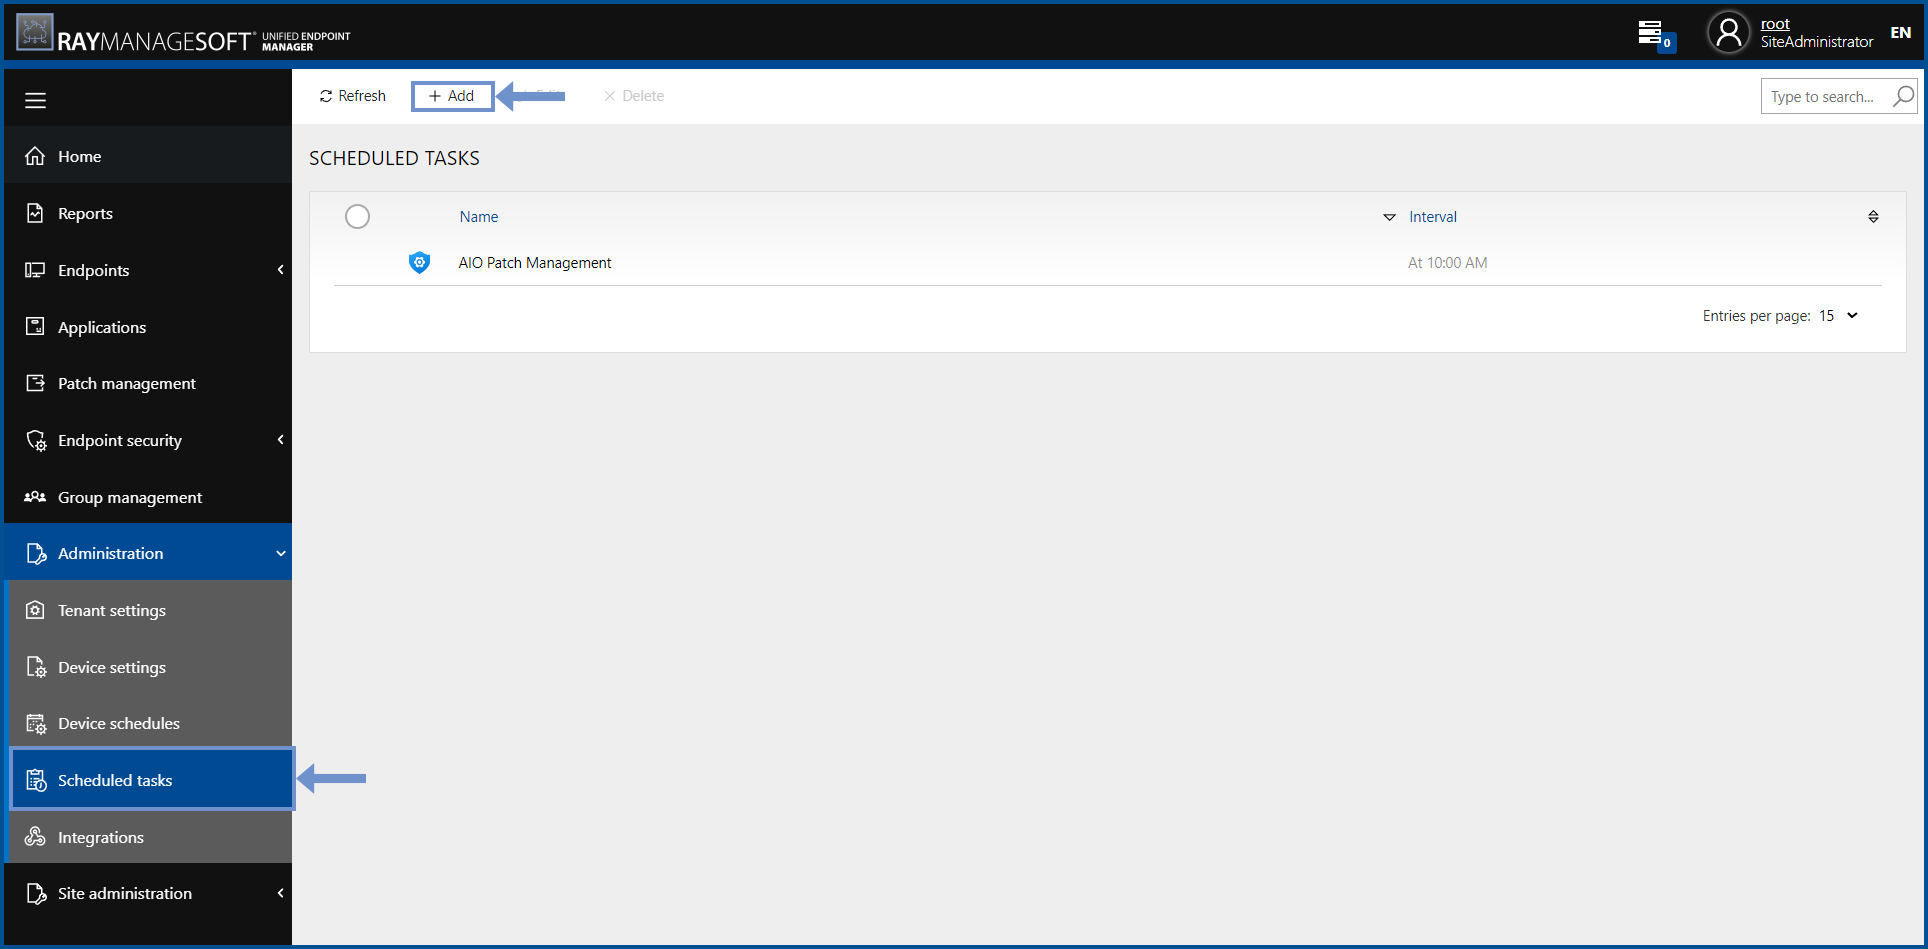Open the Reports section icon
Screen dimensions: 1928x949
(35, 212)
